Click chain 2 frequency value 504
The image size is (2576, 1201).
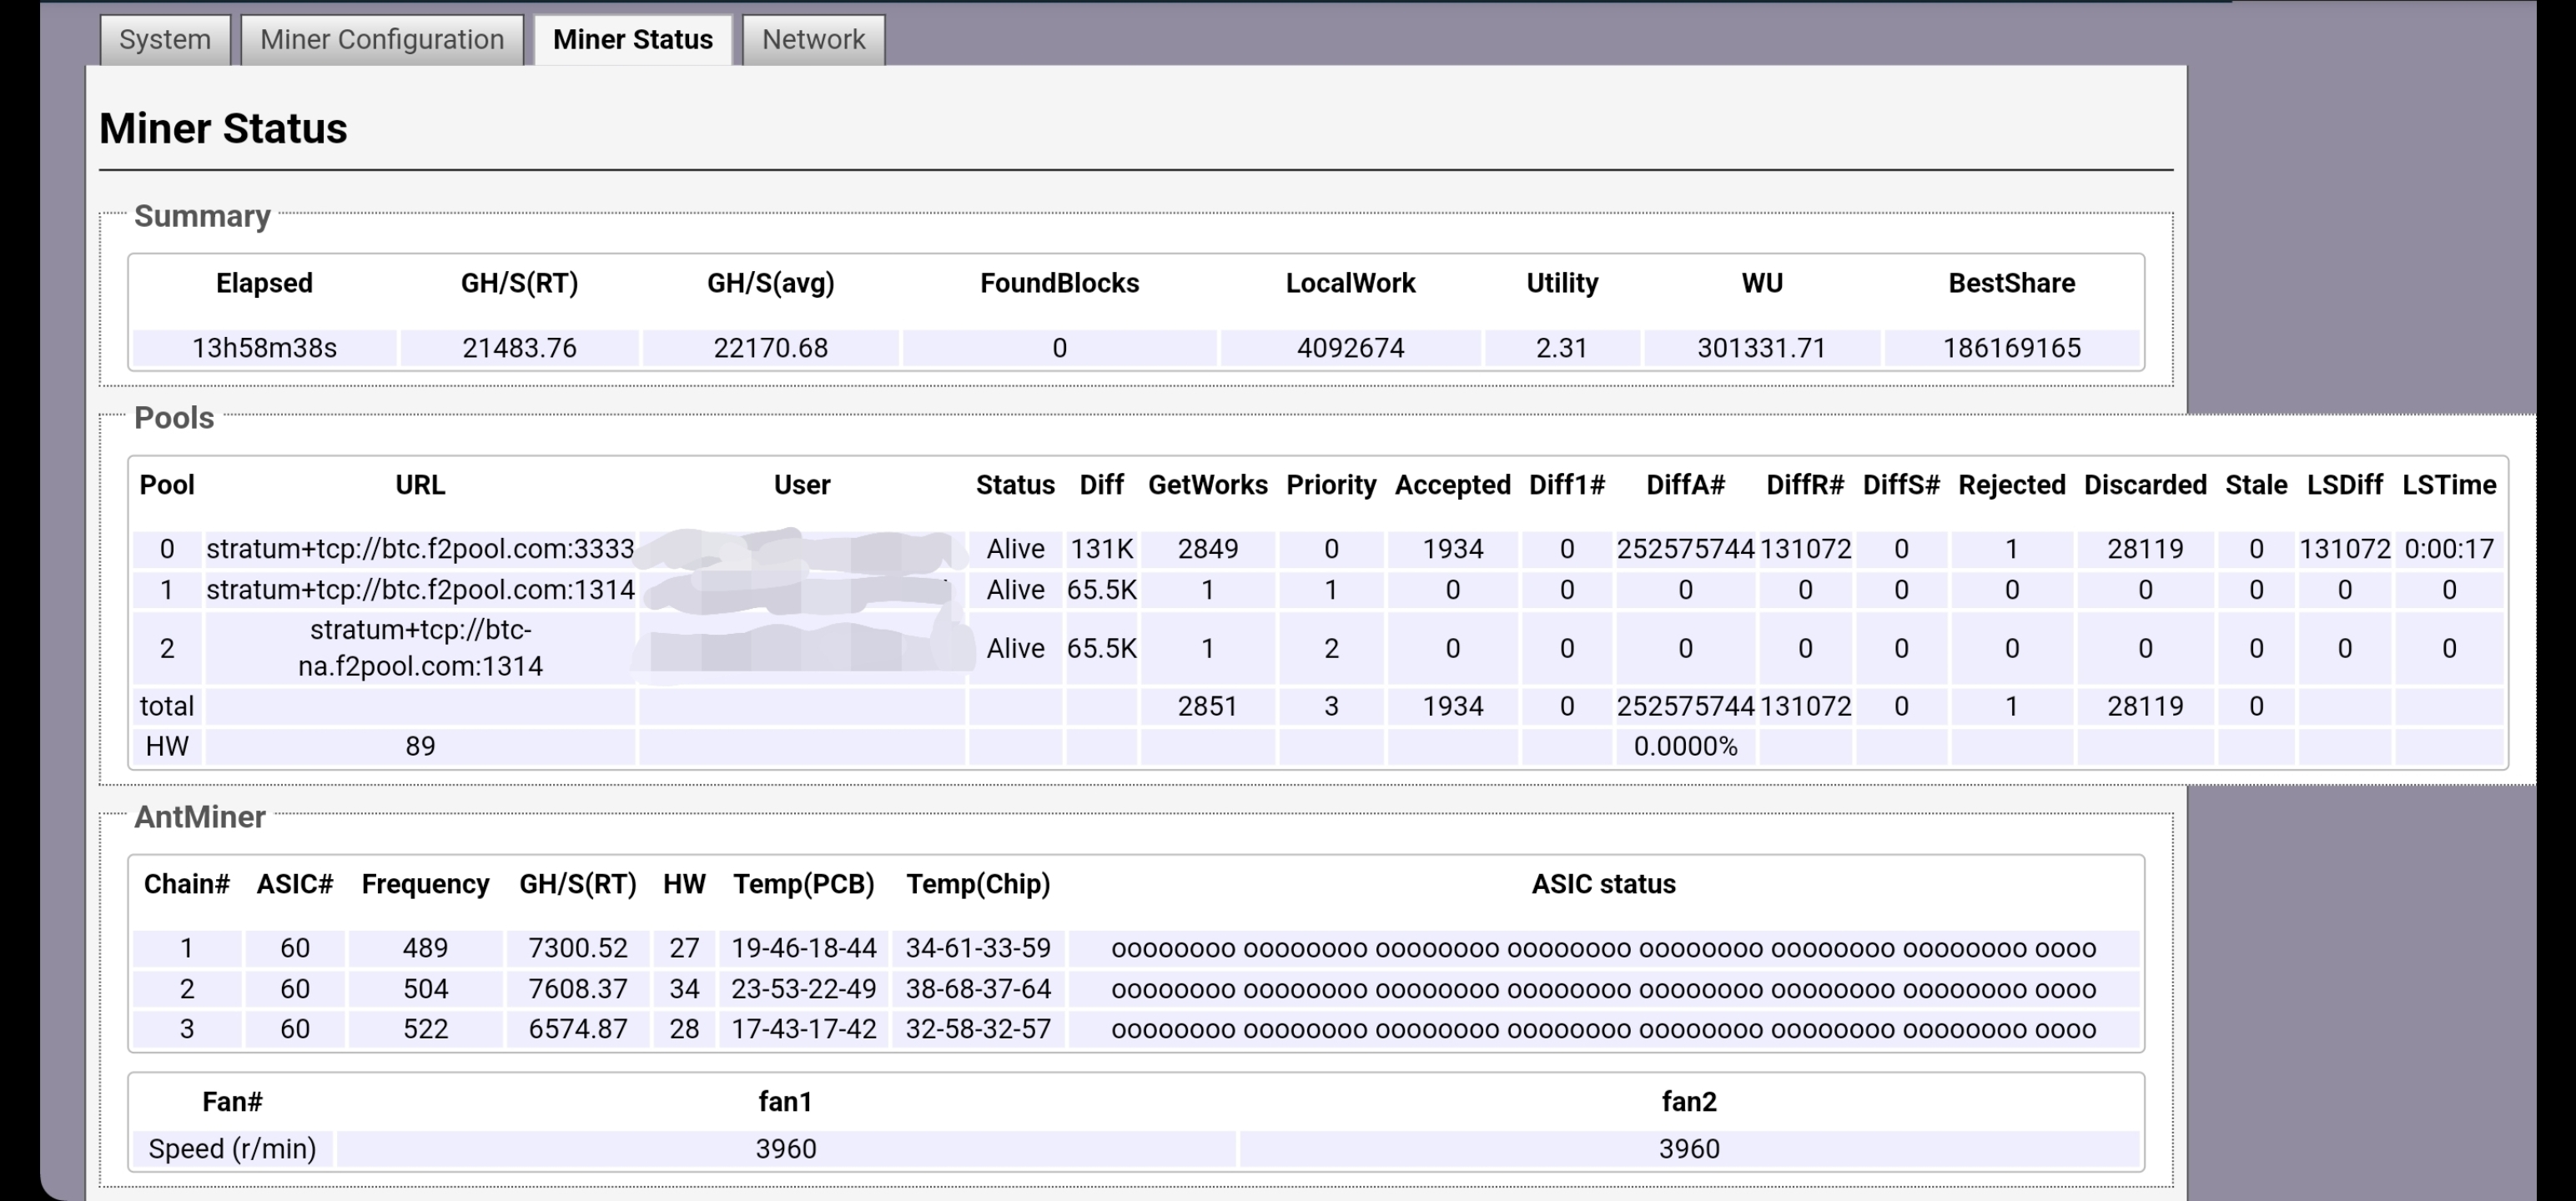[x=425, y=989]
